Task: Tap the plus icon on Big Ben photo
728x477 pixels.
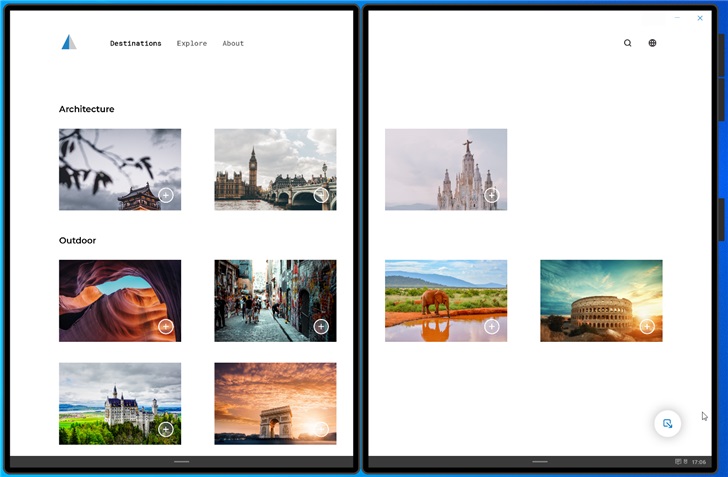Action: pos(321,195)
